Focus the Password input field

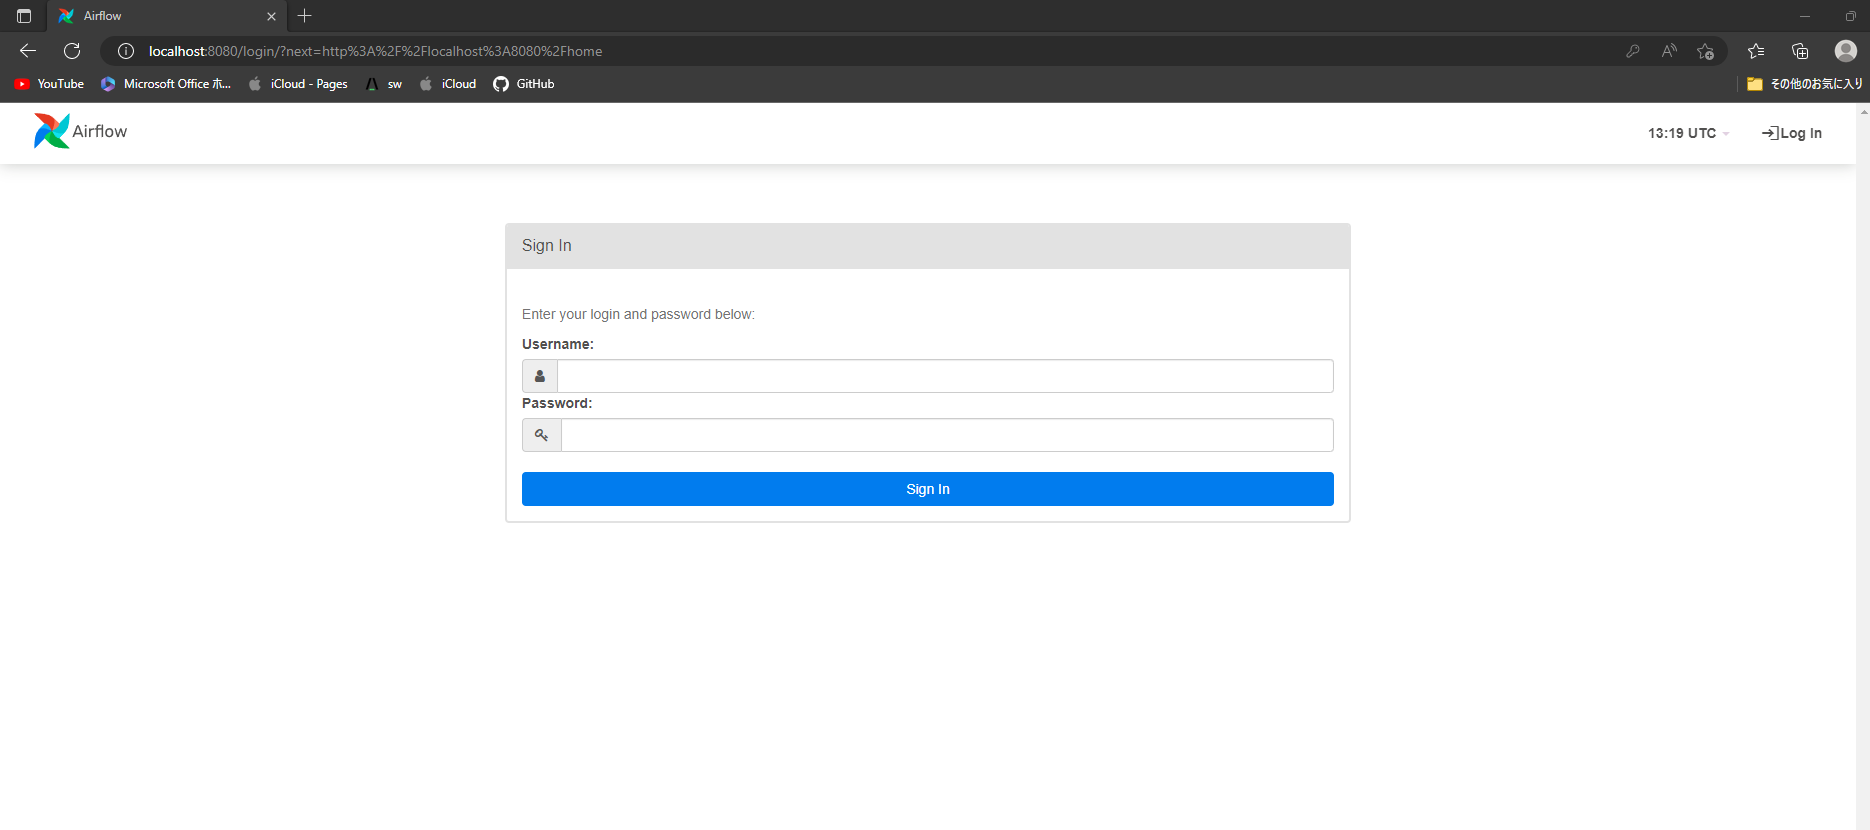[x=946, y=435]
